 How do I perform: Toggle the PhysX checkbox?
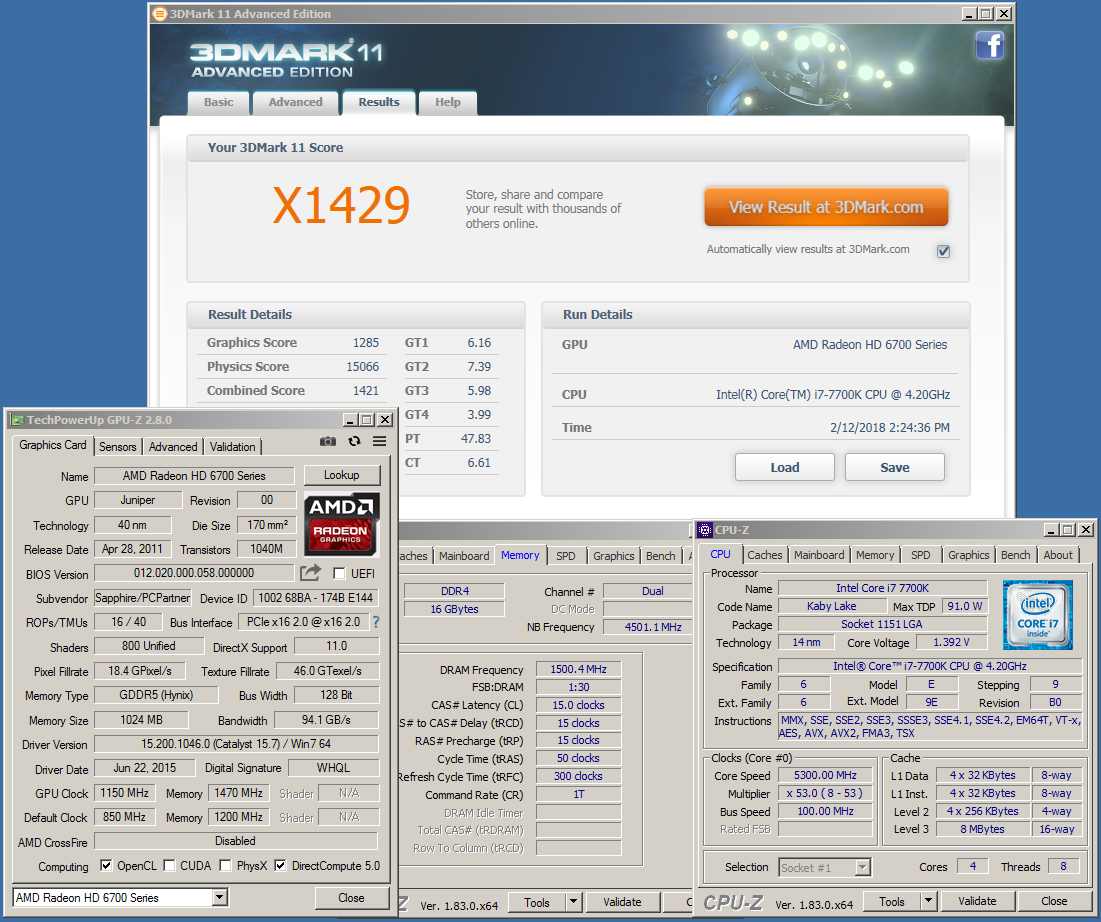click(x=225, y=865)
